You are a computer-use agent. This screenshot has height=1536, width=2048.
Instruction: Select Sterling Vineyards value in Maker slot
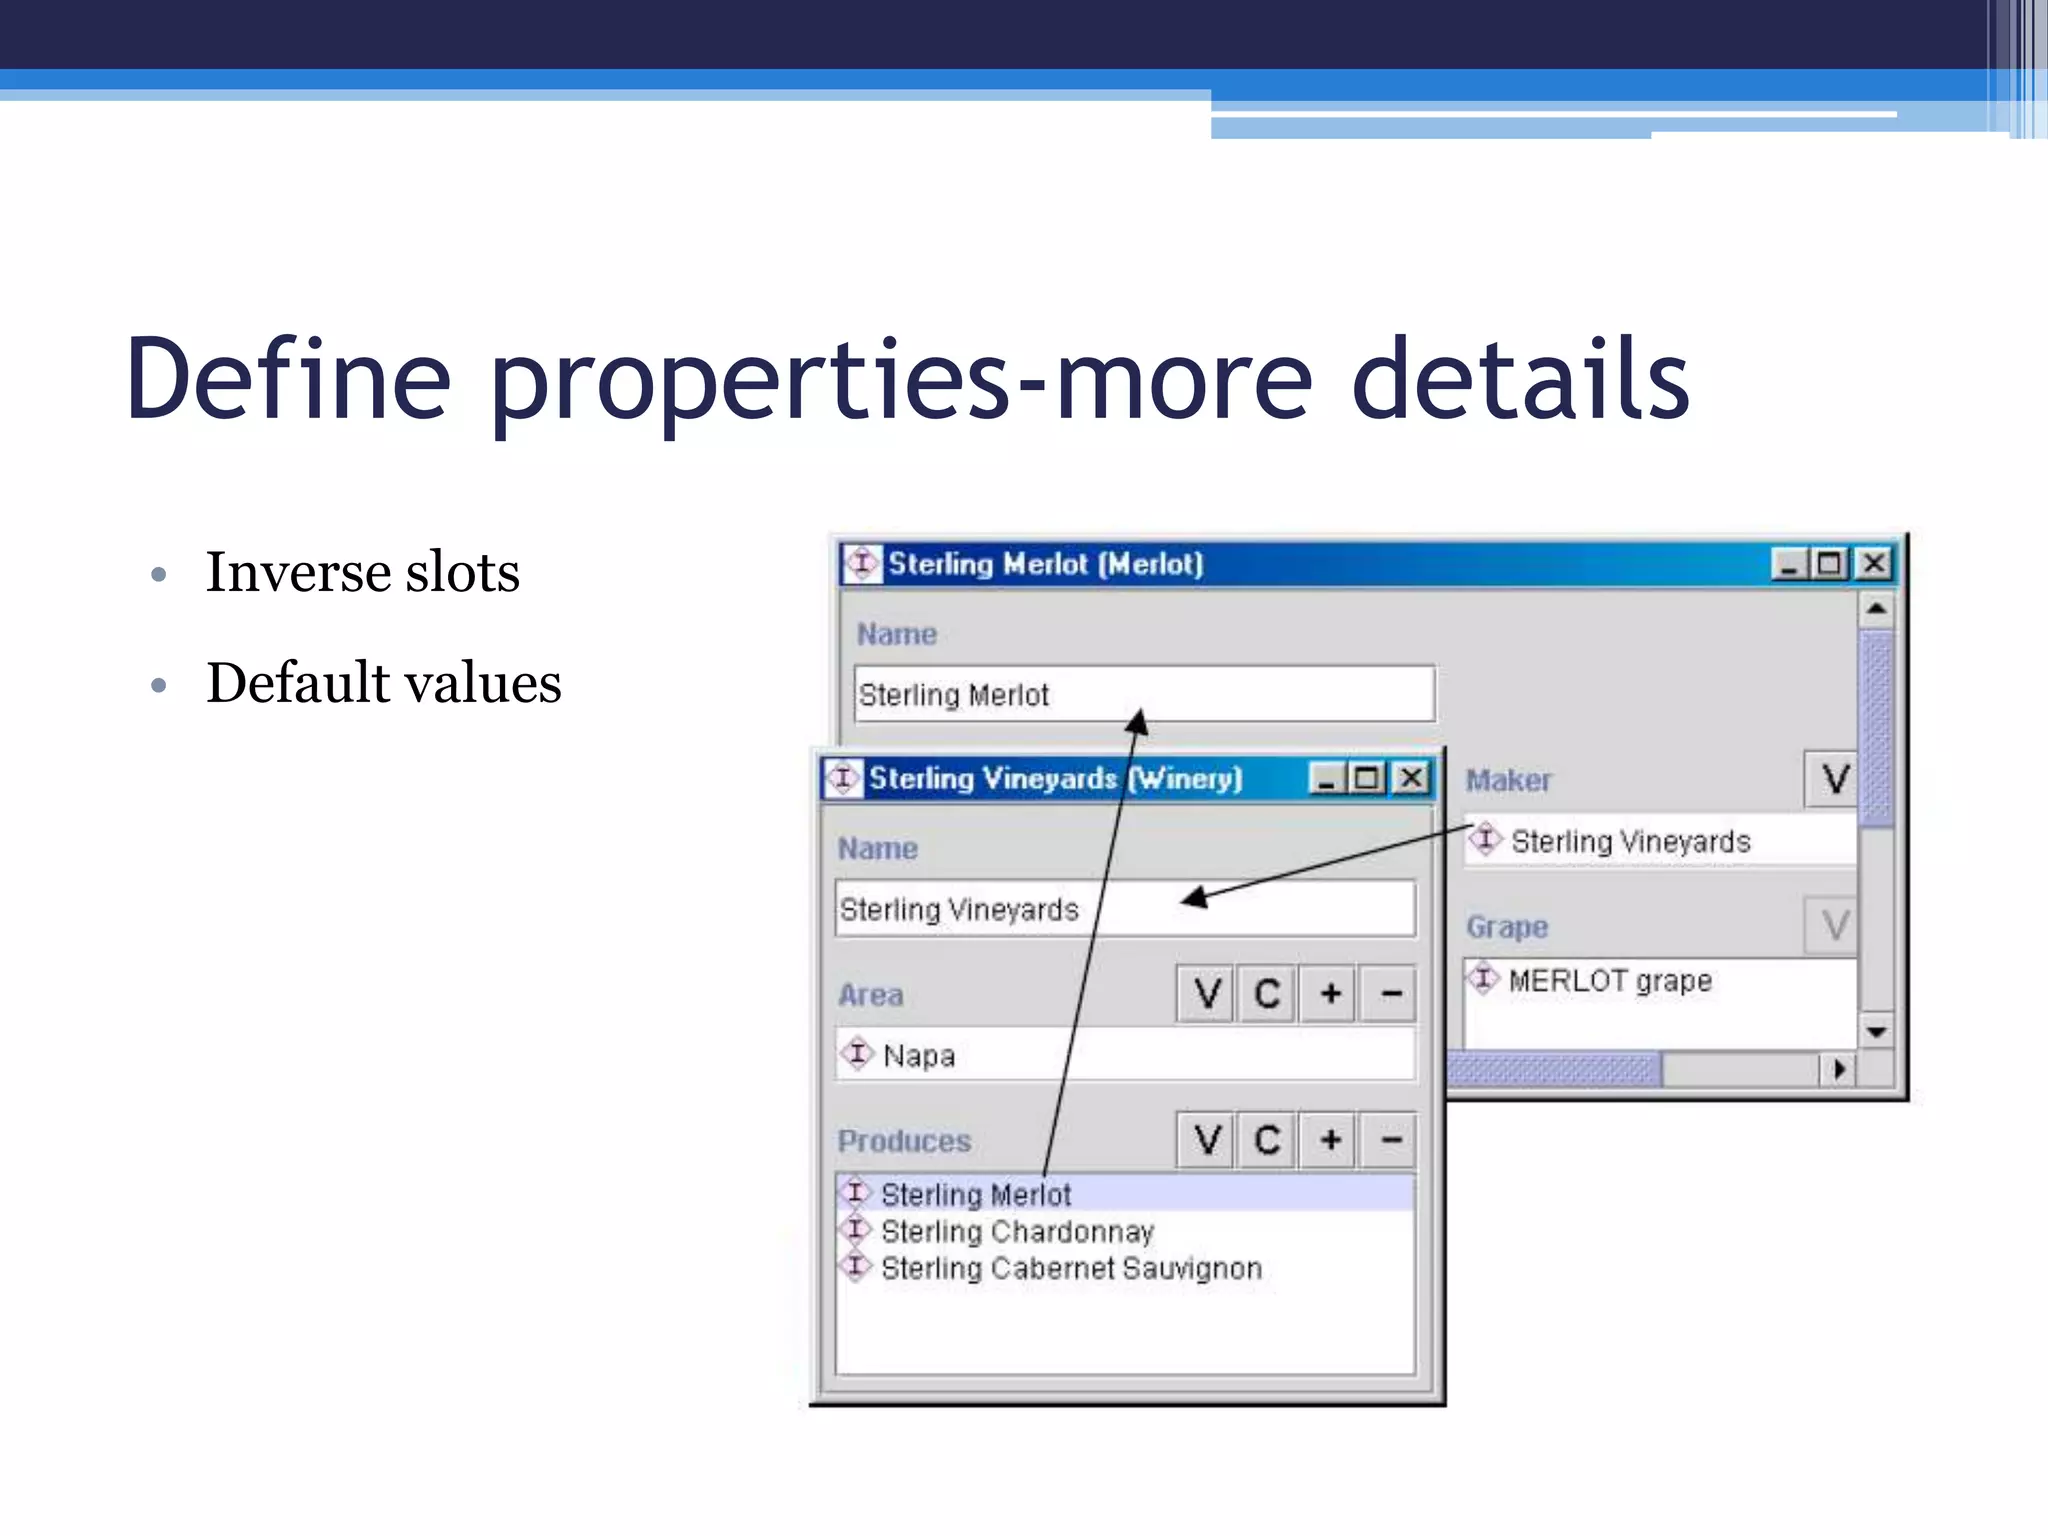click(x=1661, y=841)
